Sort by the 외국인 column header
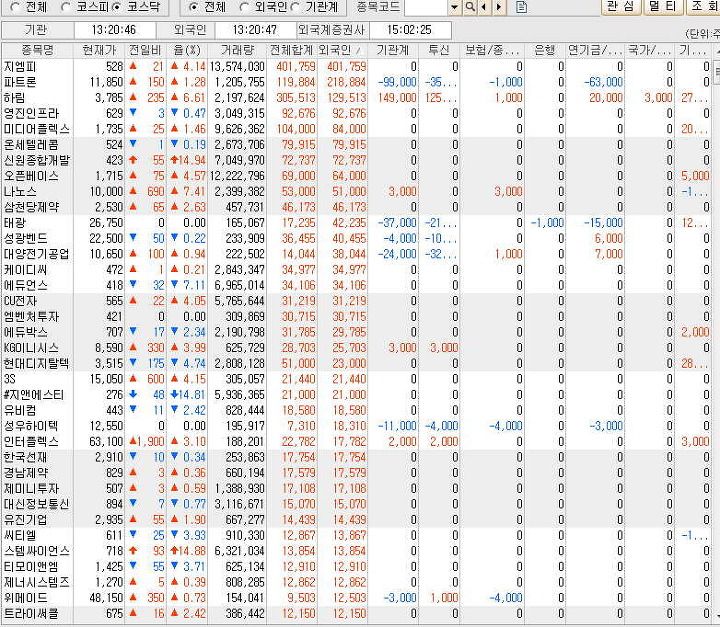Screen dimensions: 720x627 (x=340, y=50)
